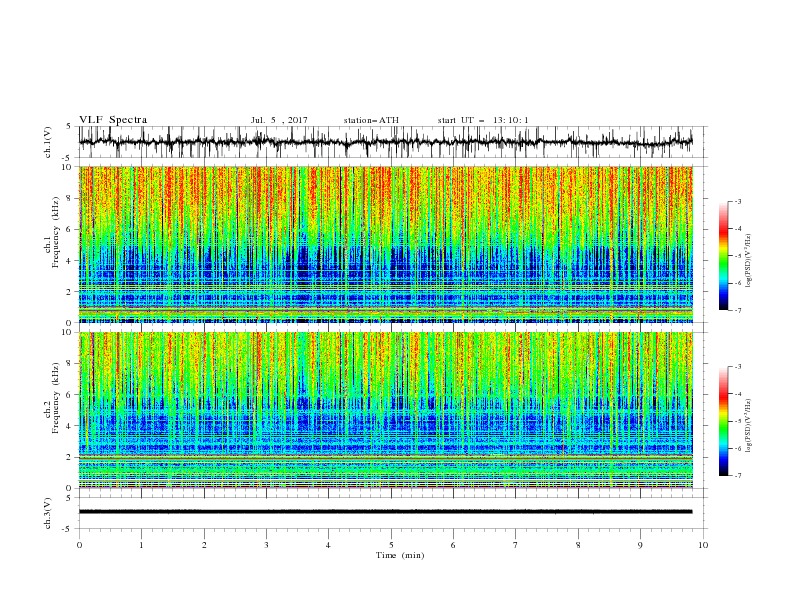Click the "ch.3(V)" axis label
This screenshot has height=612, width=792.
48,513
